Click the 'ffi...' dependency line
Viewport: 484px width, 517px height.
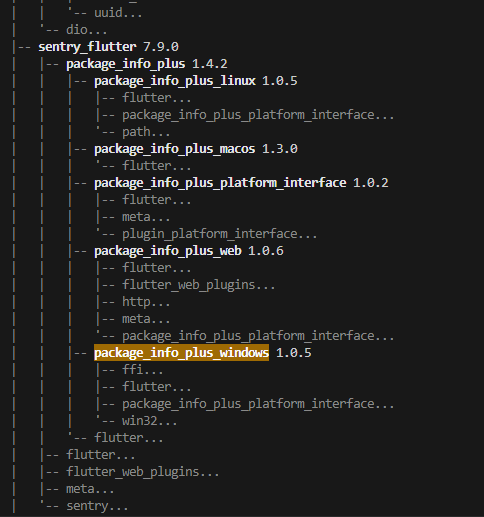[143, 370]
